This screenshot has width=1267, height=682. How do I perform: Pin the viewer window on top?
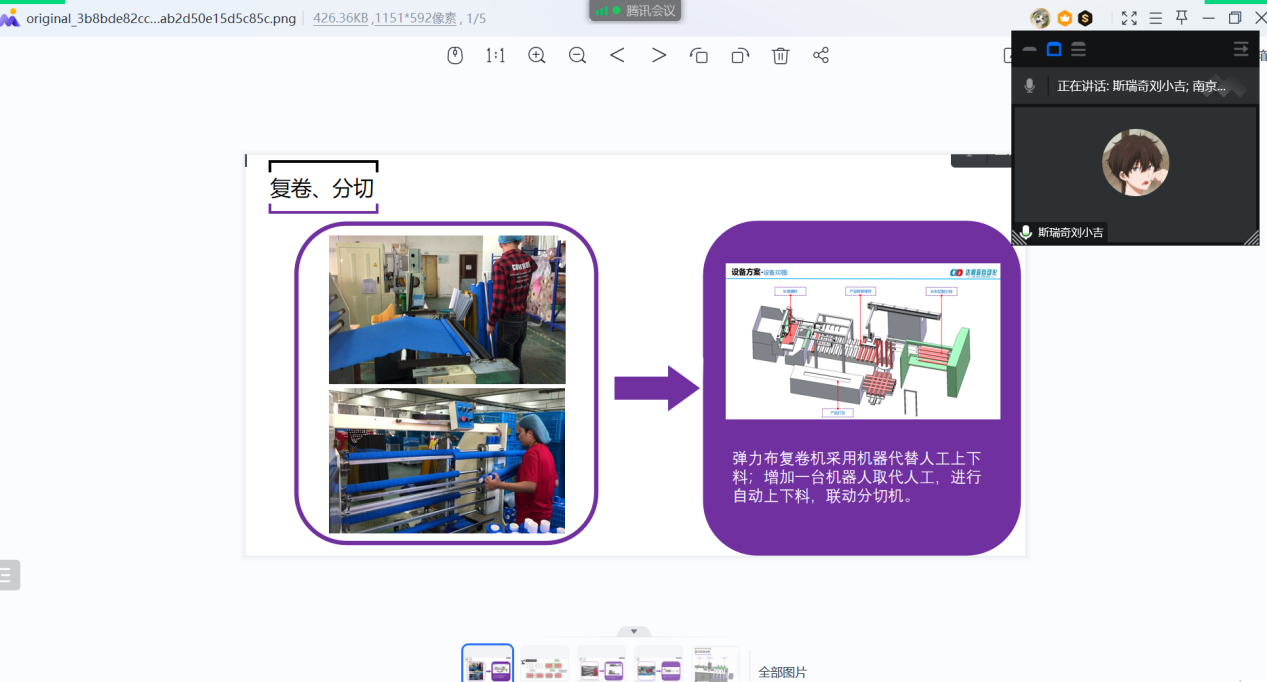(1182, 18)
